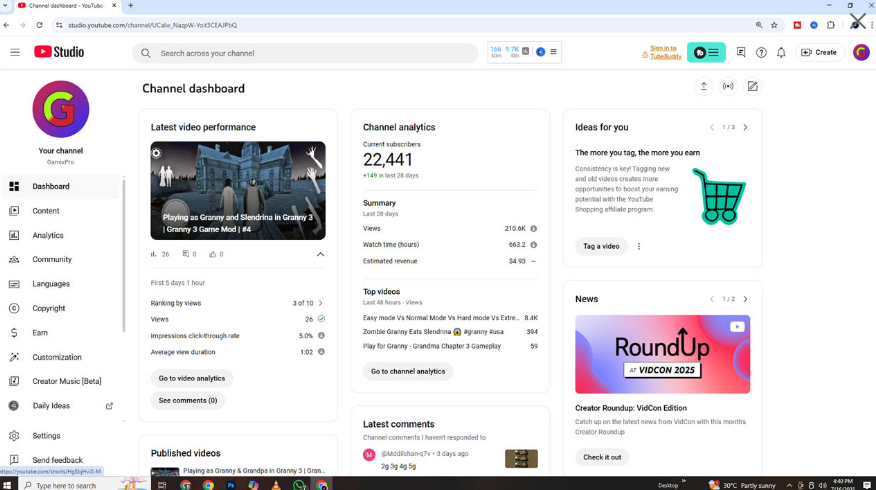Image resolution: width=876 pixels, height=490 pixels.
Task: Click the Go to channel analytics button
Action: [407, 371]
